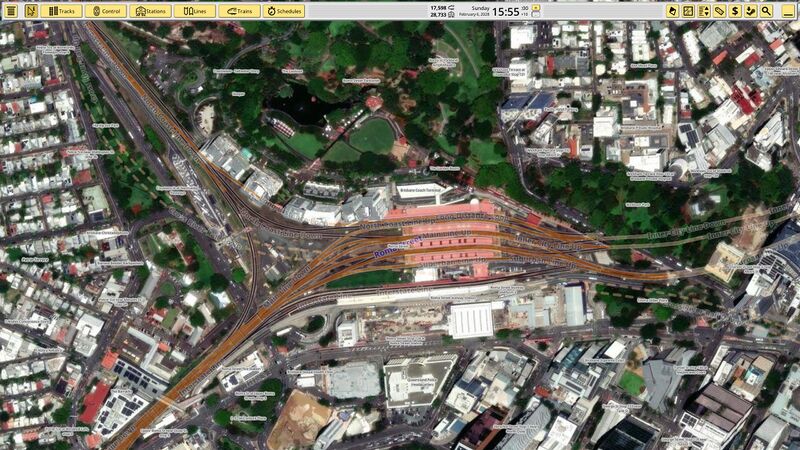Open the magnifier search icon
Image resolution: width=800 pixels, height=450 pixels.
(766, 11)
